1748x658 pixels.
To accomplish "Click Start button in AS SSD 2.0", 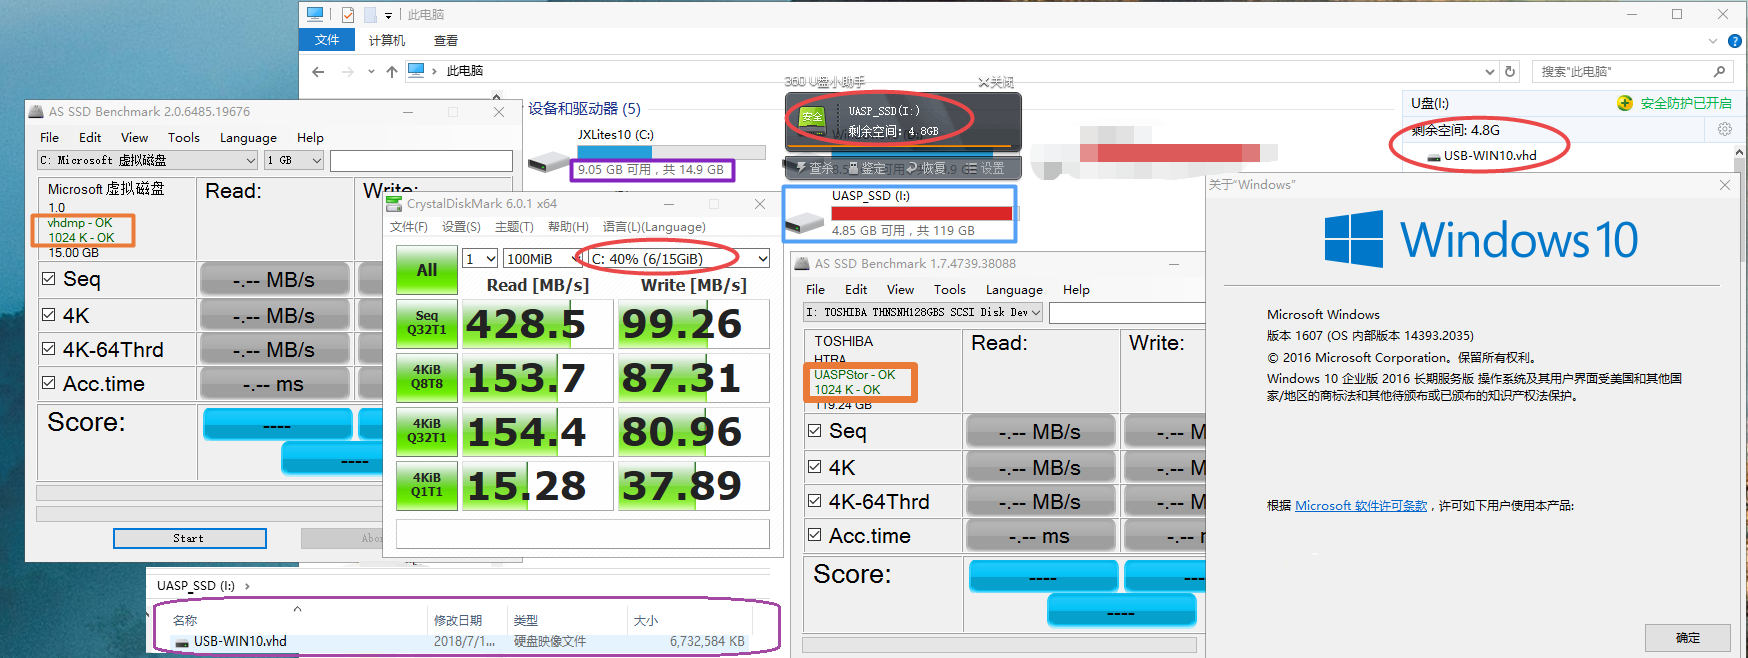I will click(189, 538).
